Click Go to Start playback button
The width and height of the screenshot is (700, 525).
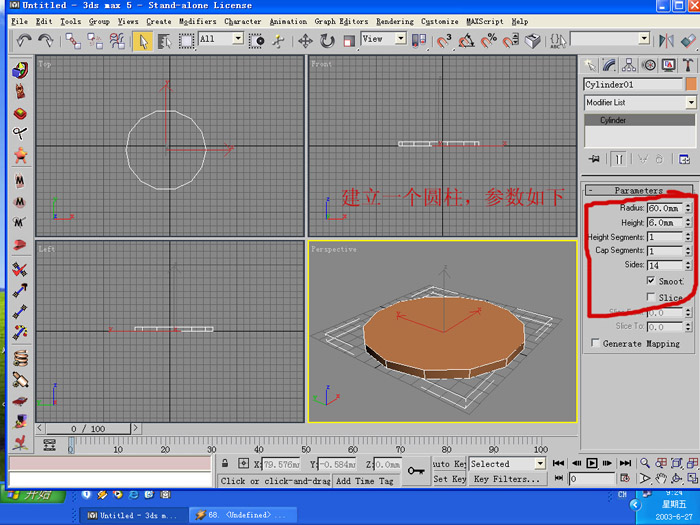tap(558, 463)
